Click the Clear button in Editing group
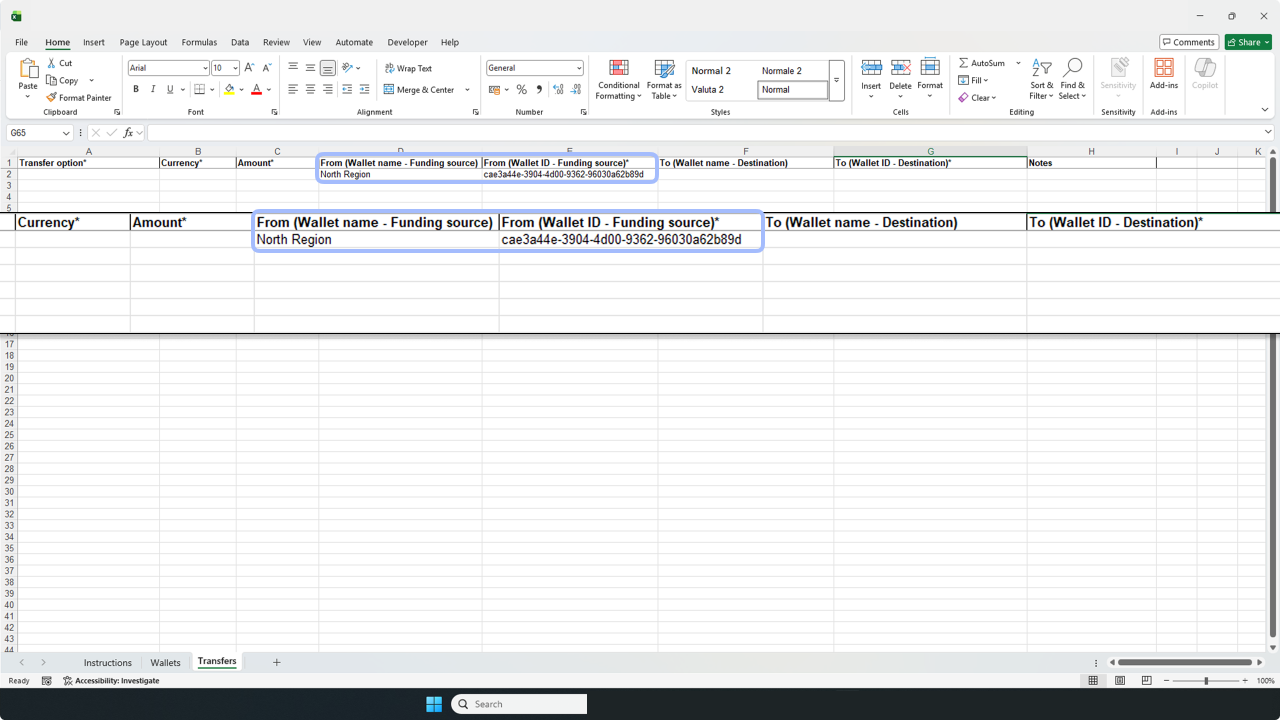Screen dimensions: 1280x720 click(975, 98)
